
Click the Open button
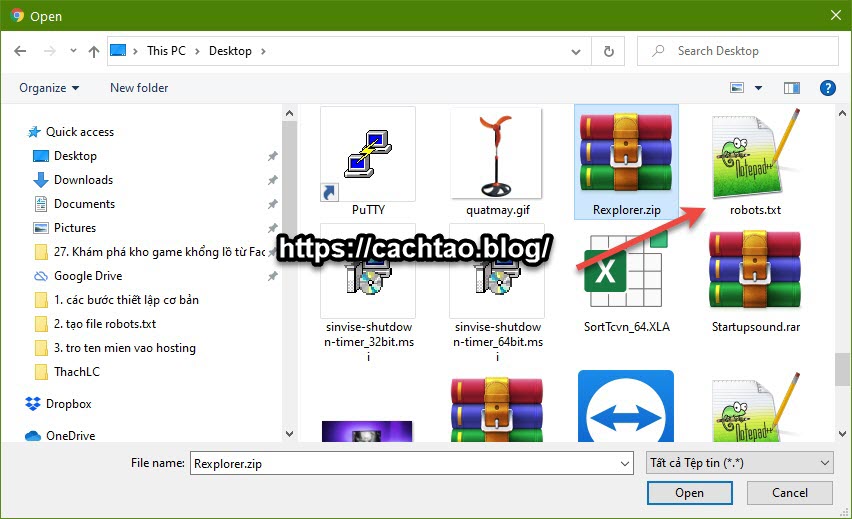point(690,493)
